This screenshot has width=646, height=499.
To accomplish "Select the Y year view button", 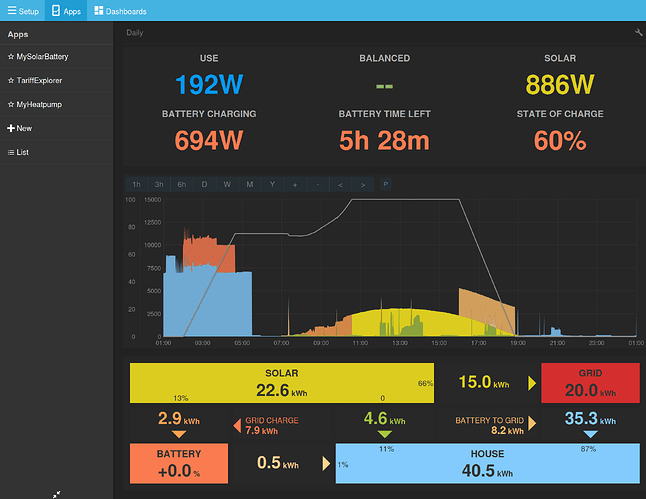I will (272, 184).
